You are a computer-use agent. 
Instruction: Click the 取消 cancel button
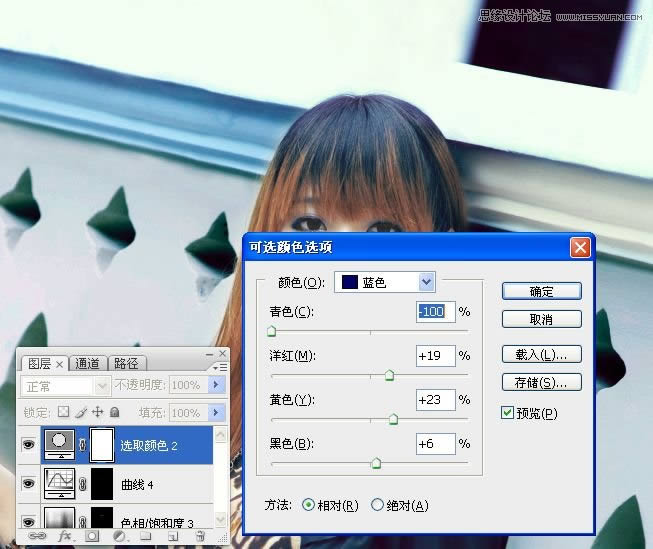(x=541, y=319)
